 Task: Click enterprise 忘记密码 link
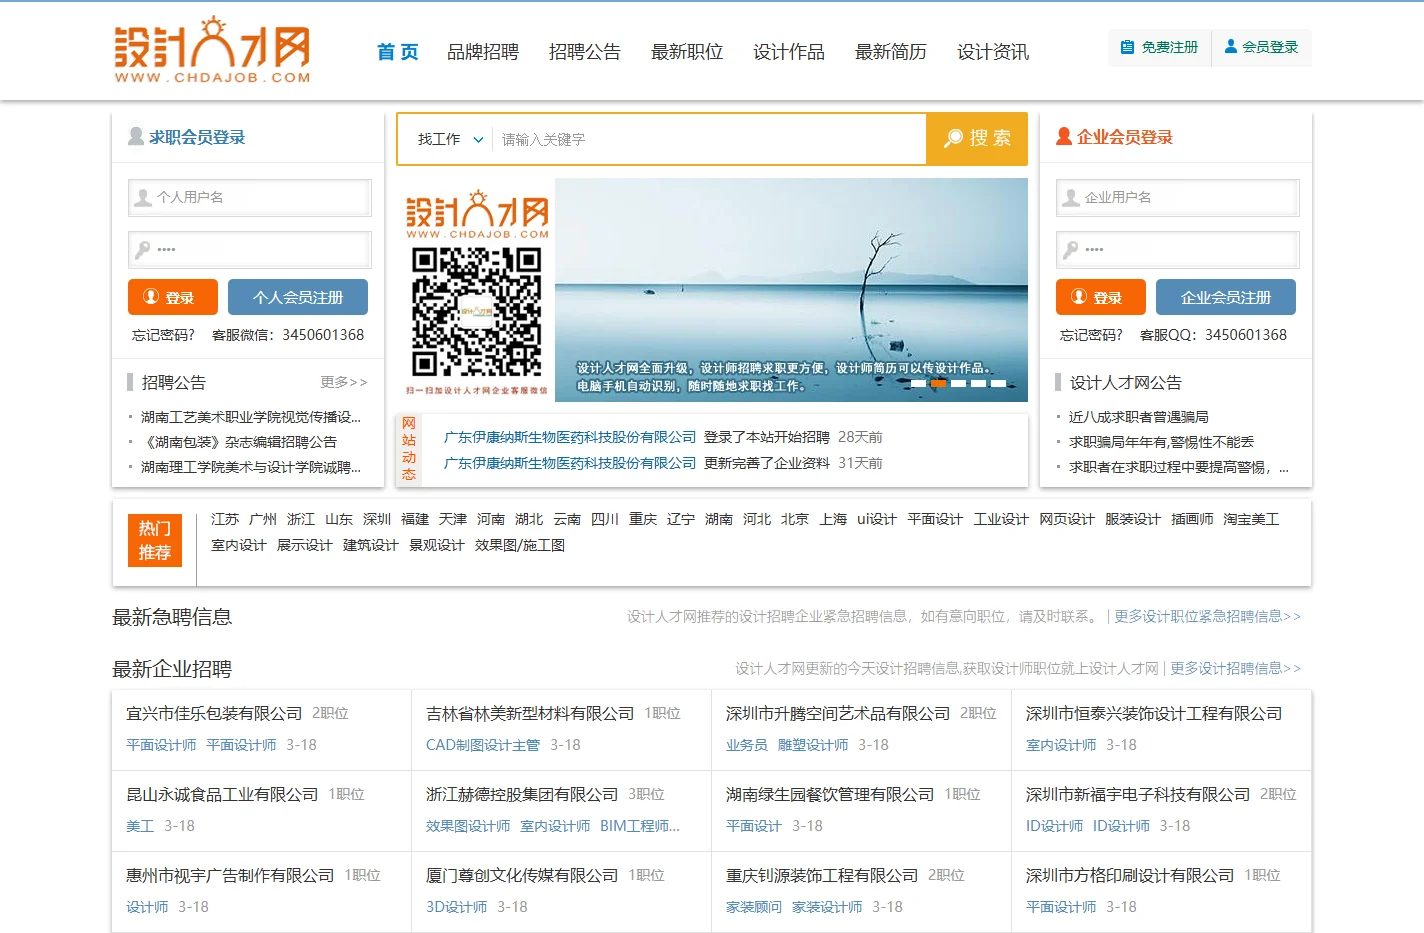pos(1091,335)
